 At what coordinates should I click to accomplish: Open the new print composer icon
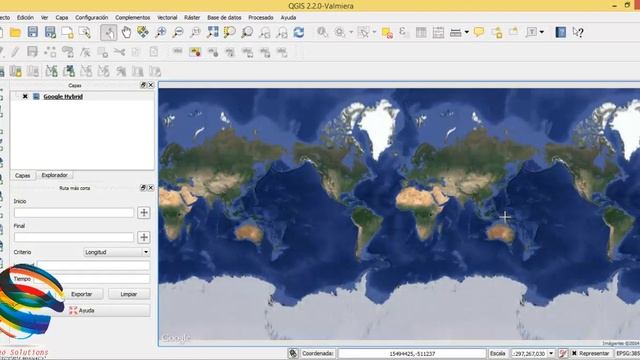pyautogui.click(x=67, y=32)
